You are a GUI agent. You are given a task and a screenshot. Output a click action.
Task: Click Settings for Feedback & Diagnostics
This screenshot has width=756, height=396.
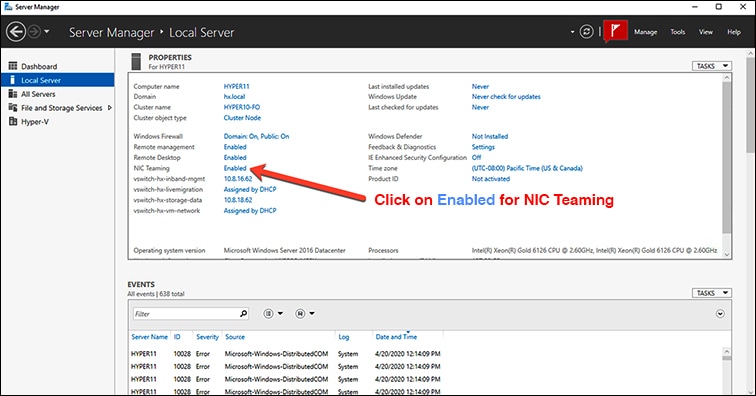point(483,147)
